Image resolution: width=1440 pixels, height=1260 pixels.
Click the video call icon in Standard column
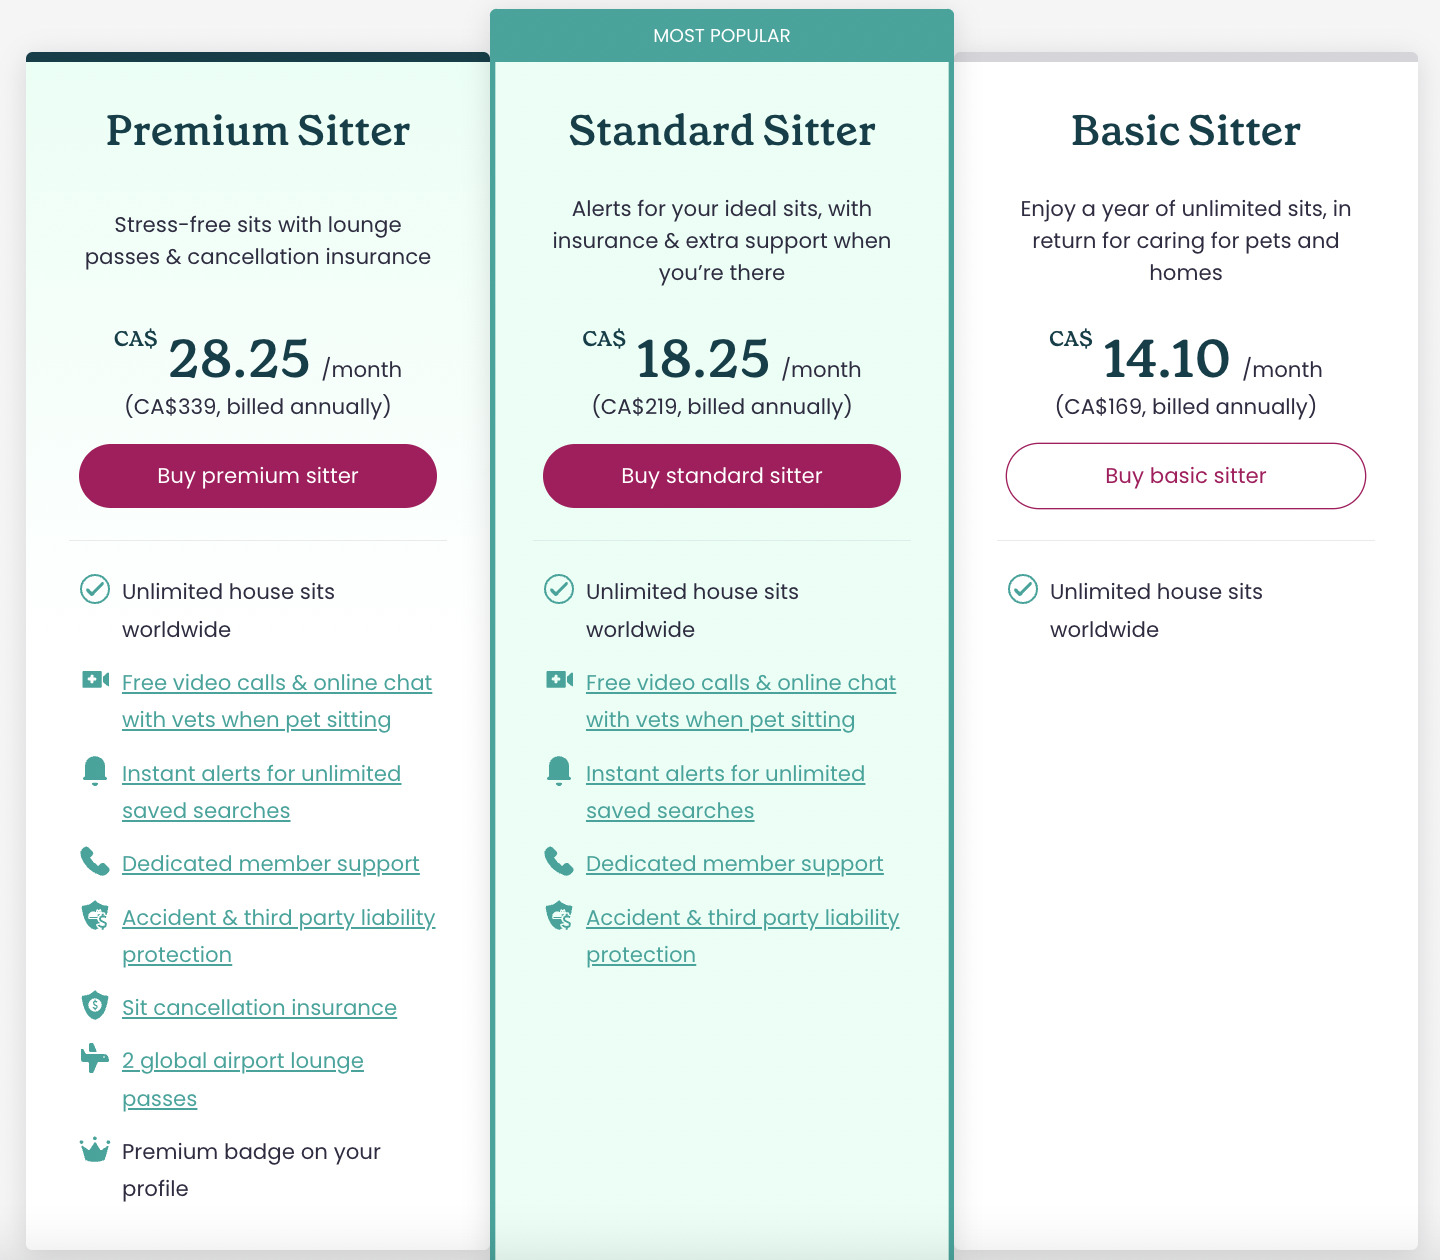(x=559, y=680)
